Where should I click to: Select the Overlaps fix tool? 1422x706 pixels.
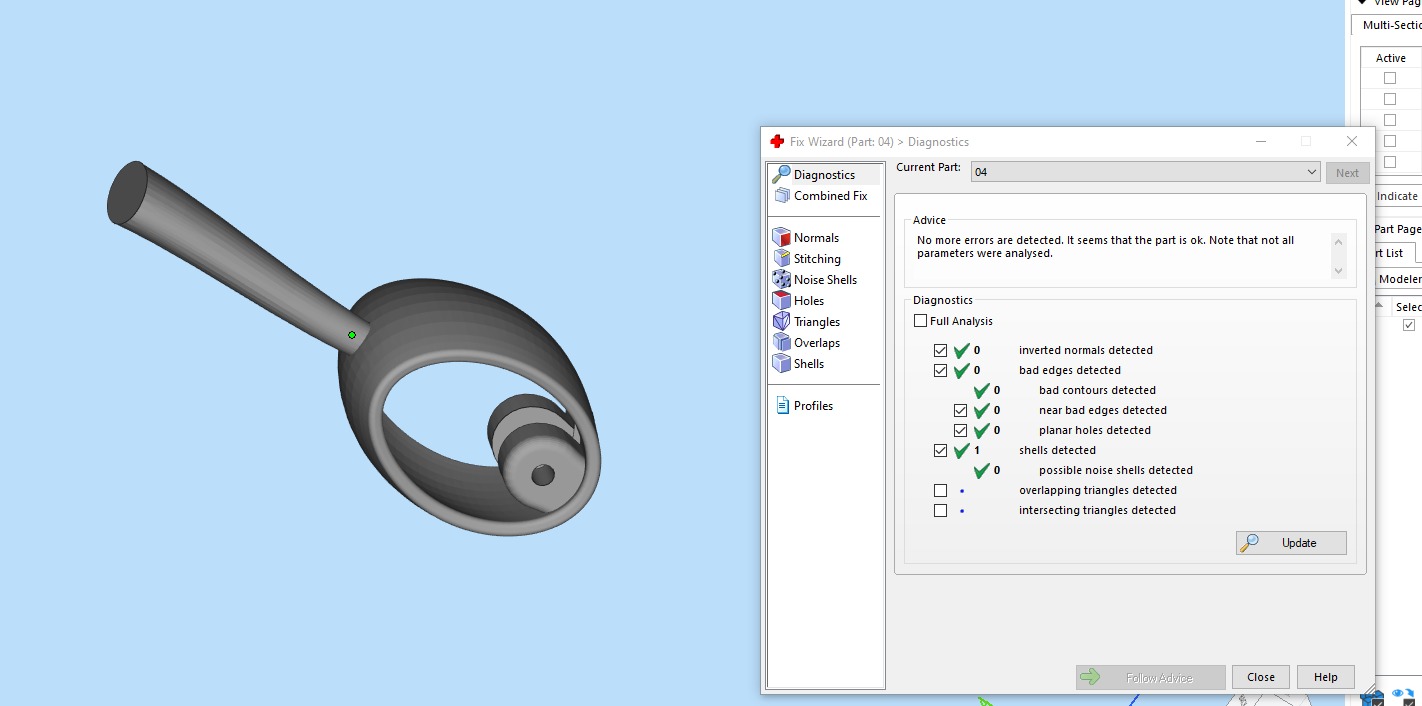[x=817, y=343]
